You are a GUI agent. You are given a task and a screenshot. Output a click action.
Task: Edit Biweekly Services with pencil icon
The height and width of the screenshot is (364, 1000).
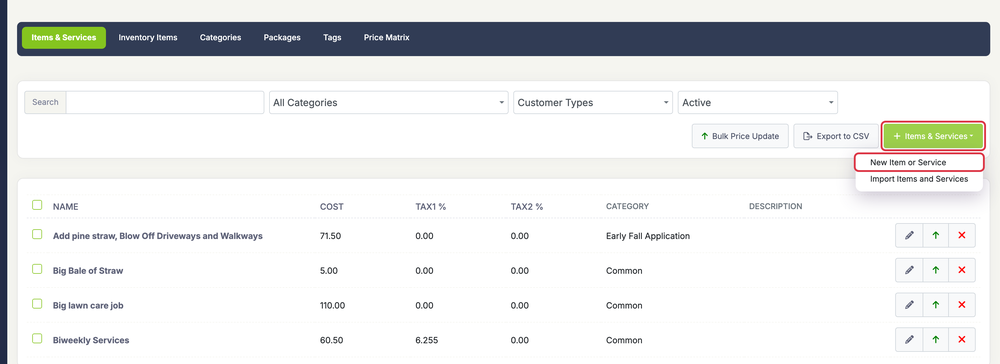[x=909, y=340]
